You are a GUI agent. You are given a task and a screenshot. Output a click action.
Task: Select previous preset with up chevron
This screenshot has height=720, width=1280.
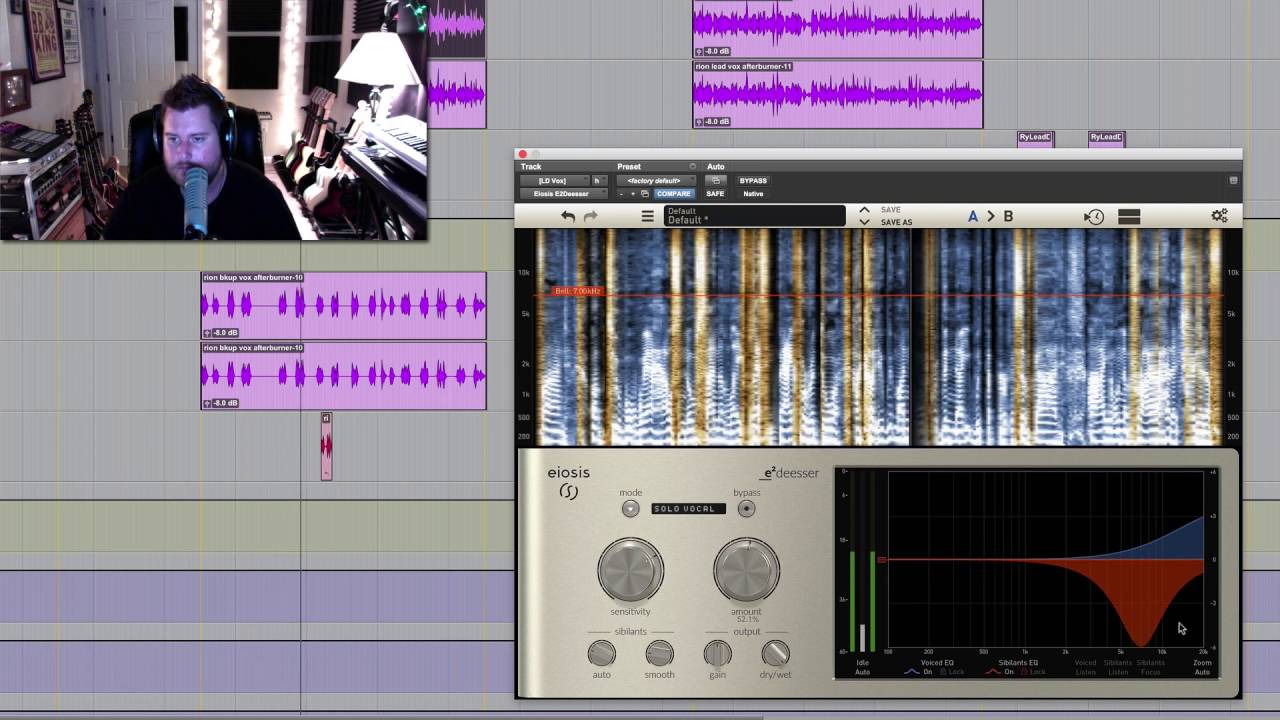tap(864, 210)
